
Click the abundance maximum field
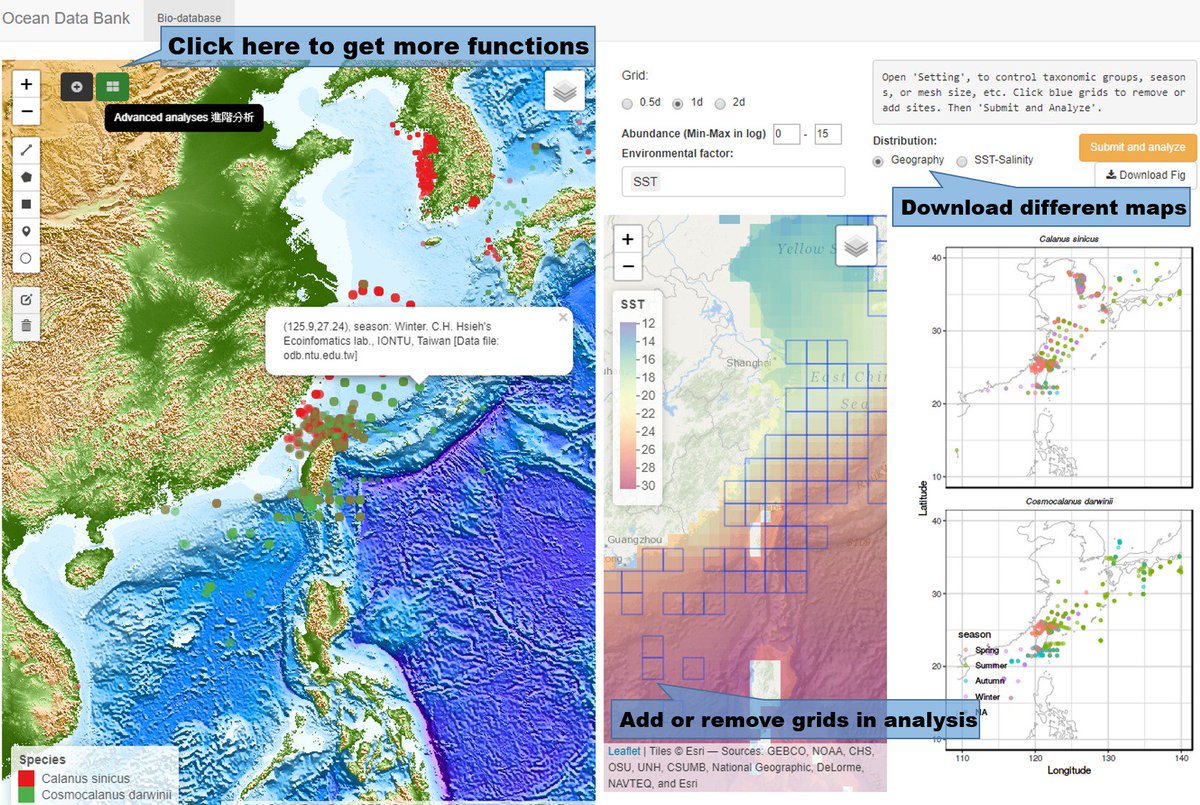828,134
